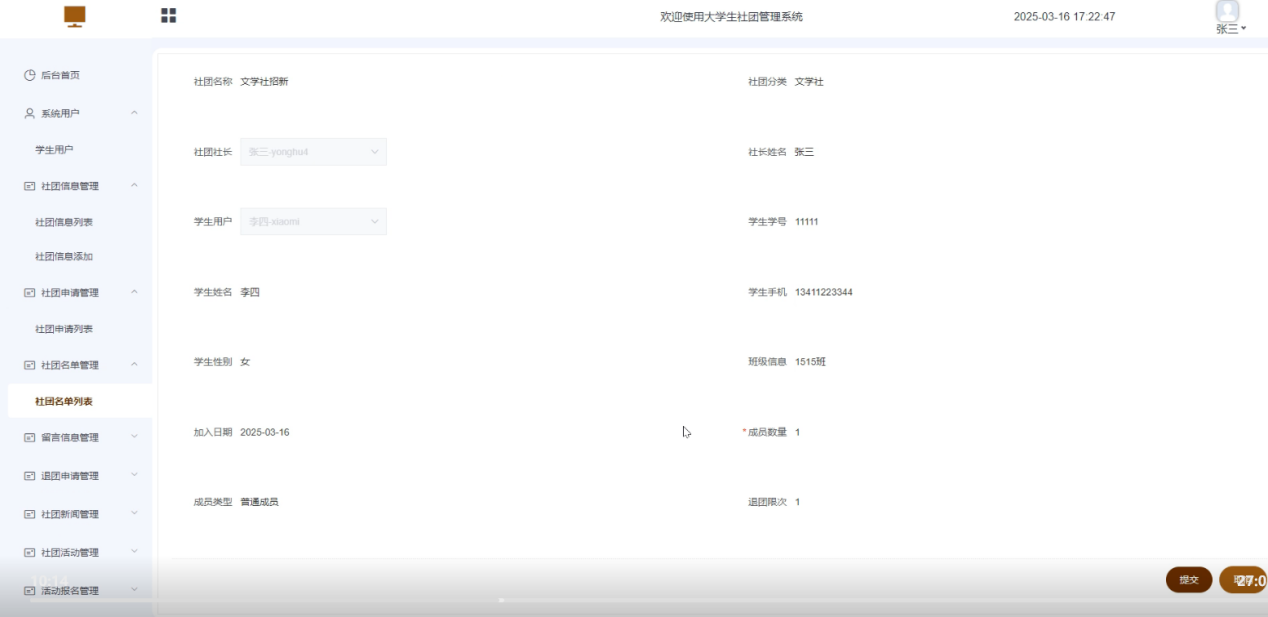Collapse the 社团信息管理 section with its chevron

134,185
